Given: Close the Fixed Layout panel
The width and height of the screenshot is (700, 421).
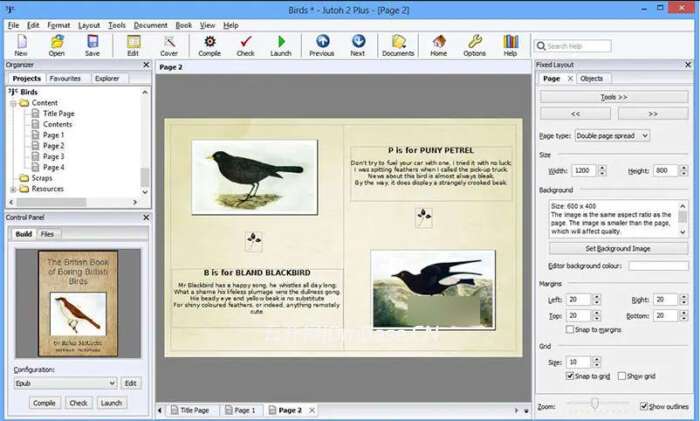Looking at the screenshot, I should pos(688,65).
